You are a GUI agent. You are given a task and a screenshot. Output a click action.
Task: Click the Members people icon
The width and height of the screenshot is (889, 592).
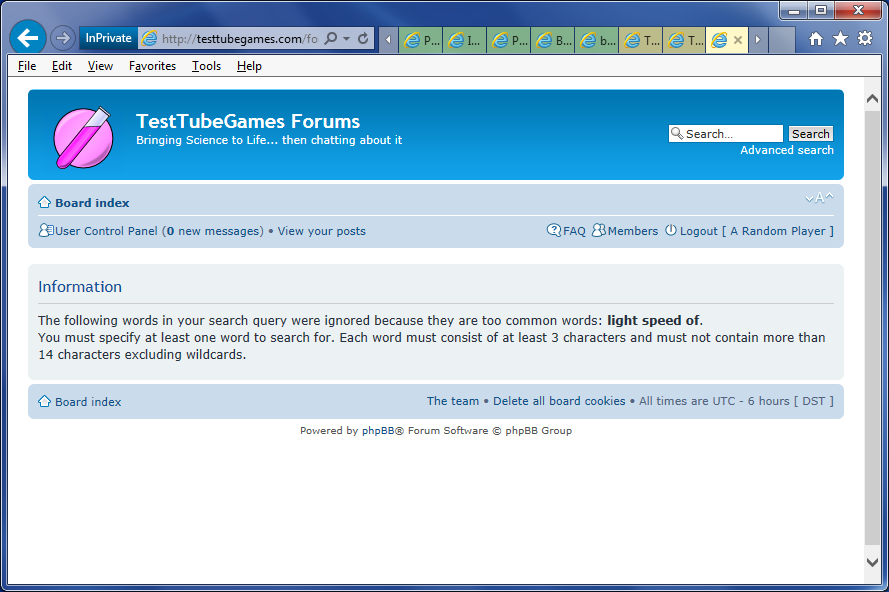point(599,230)
